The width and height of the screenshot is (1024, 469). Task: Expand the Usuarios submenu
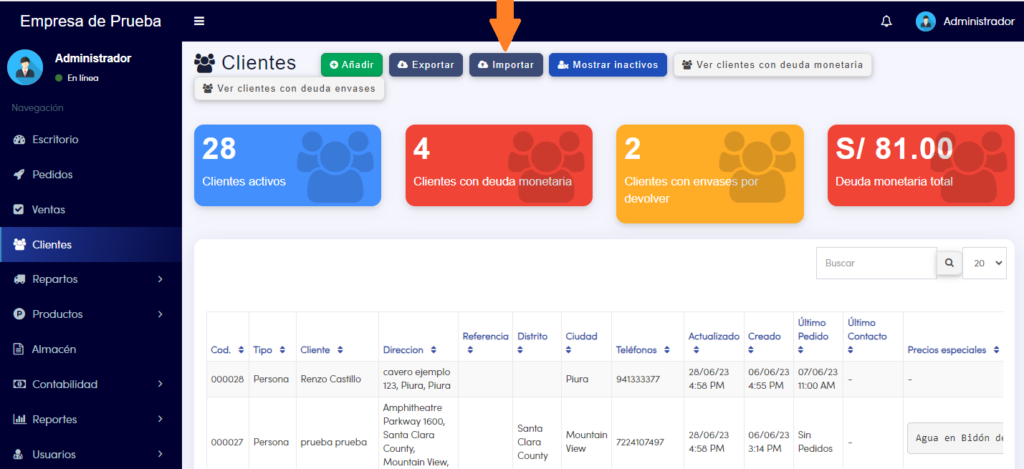tap(91, 454)
